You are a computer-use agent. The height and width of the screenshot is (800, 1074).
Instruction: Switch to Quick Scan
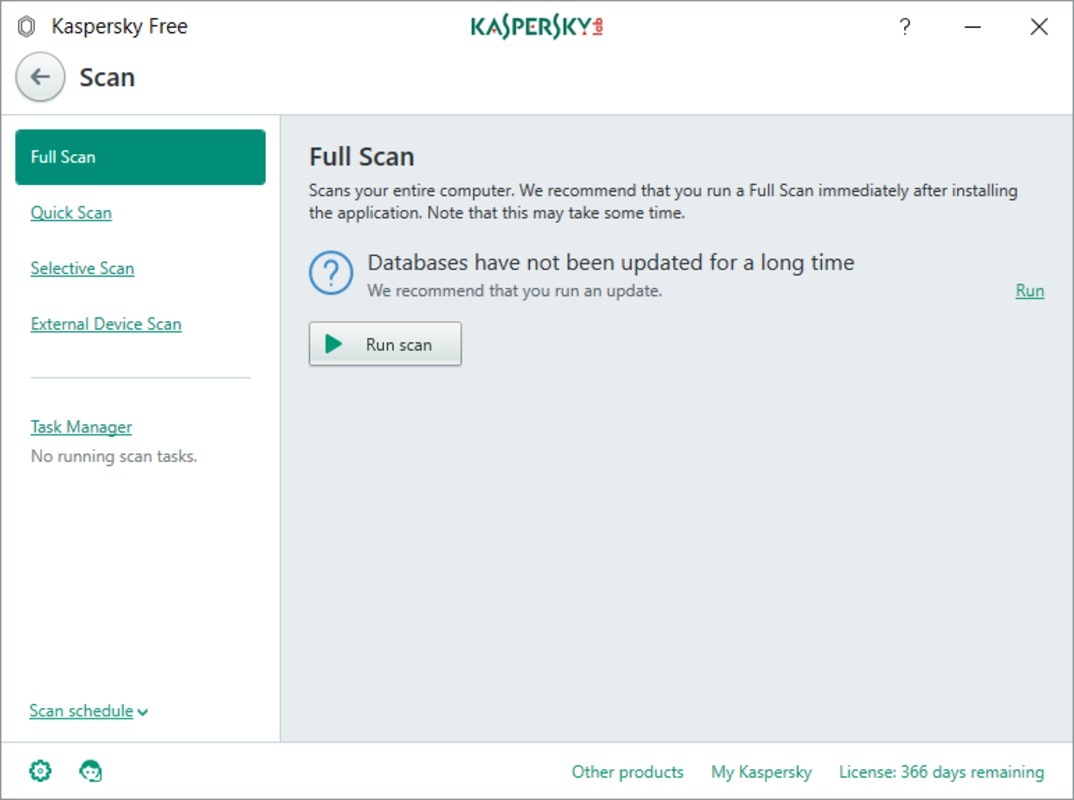[x=71, y=213]
